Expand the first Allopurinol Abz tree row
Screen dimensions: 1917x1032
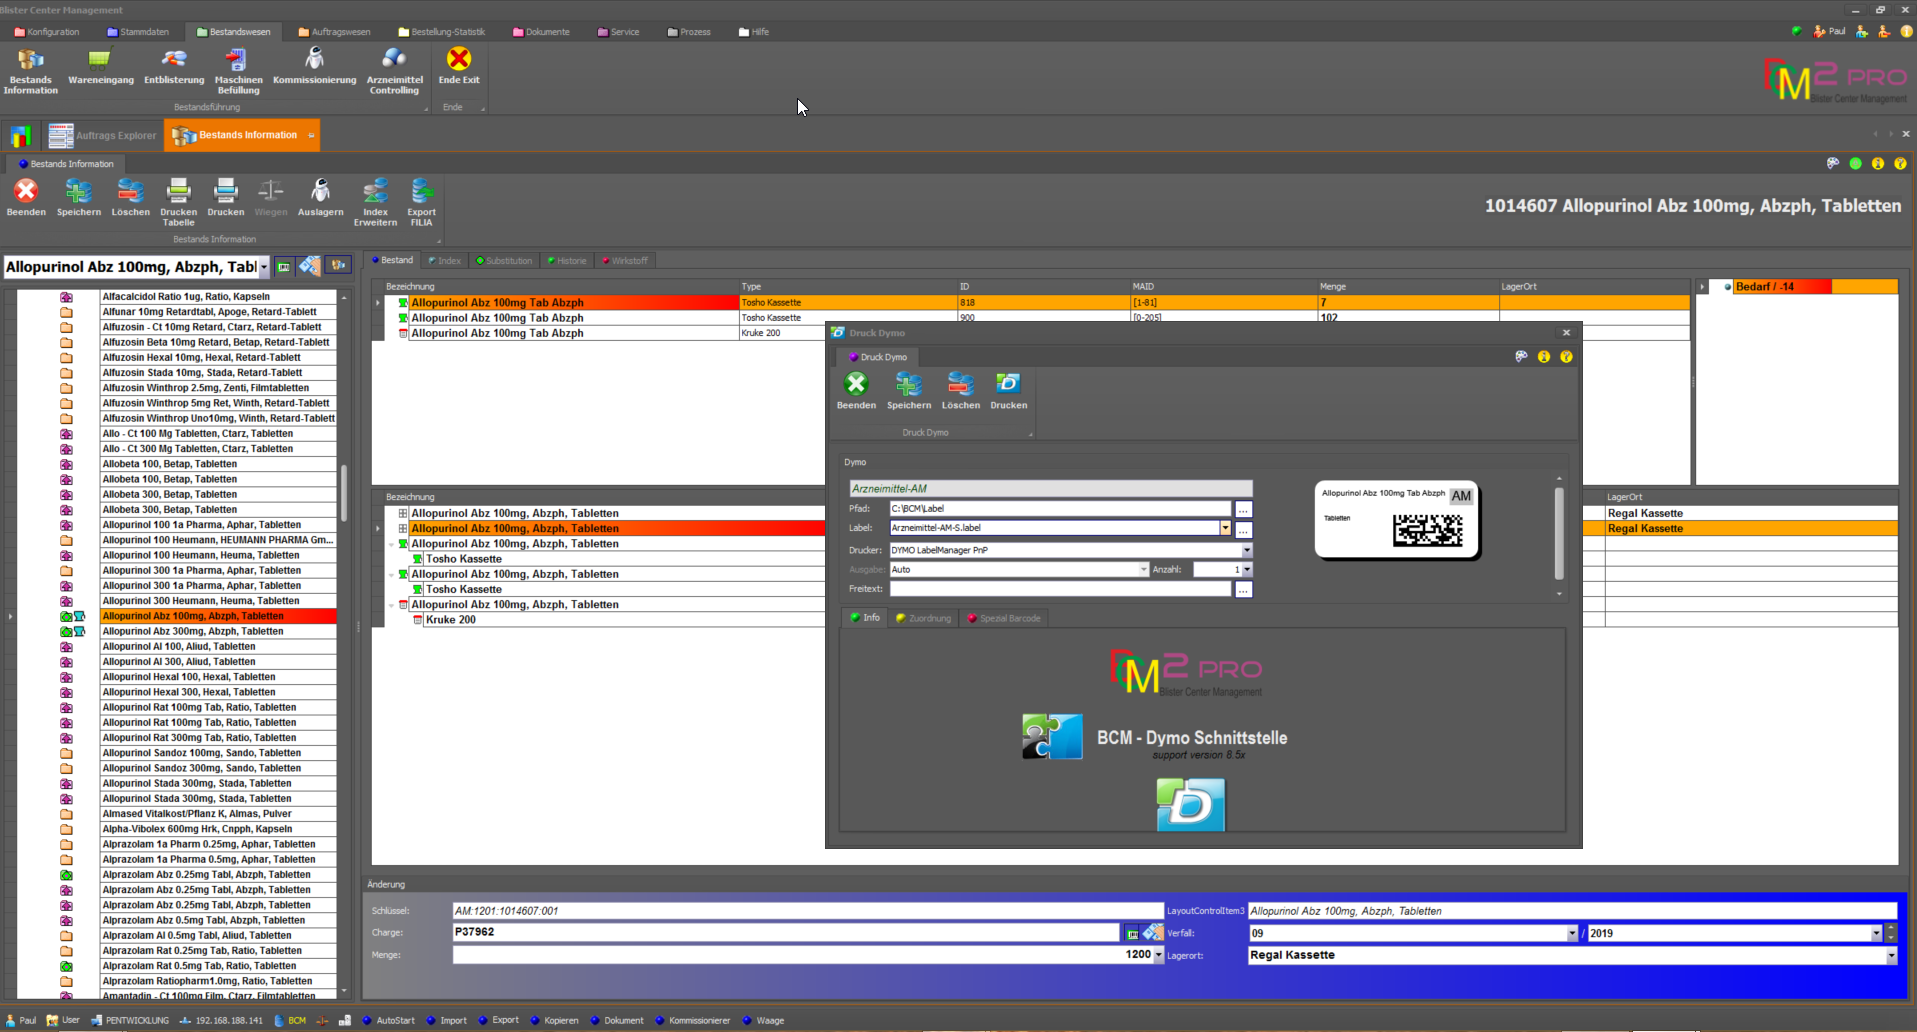(403, 513)
